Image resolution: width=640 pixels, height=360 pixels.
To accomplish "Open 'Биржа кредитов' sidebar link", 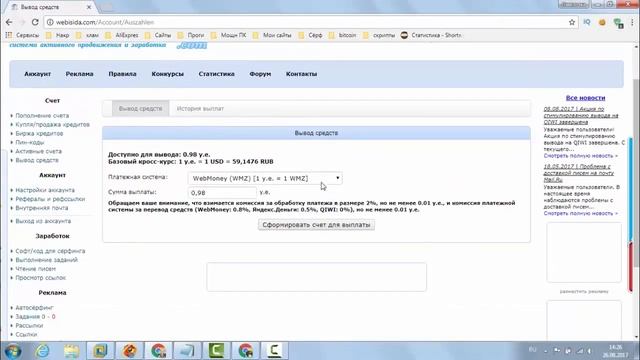I will pyautogui.click(x=39, y=133).
